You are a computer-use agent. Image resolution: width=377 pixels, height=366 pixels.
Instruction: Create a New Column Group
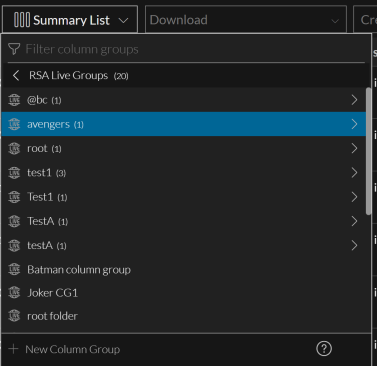64,349
